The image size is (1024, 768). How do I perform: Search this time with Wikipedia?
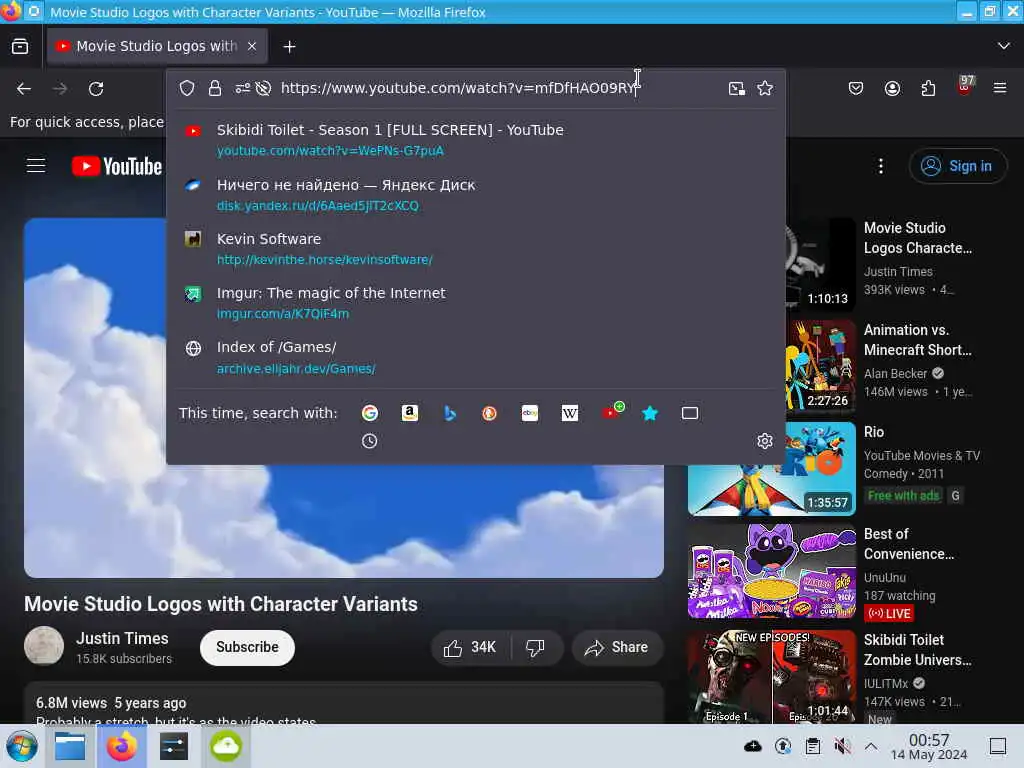[x=569, y=413]
